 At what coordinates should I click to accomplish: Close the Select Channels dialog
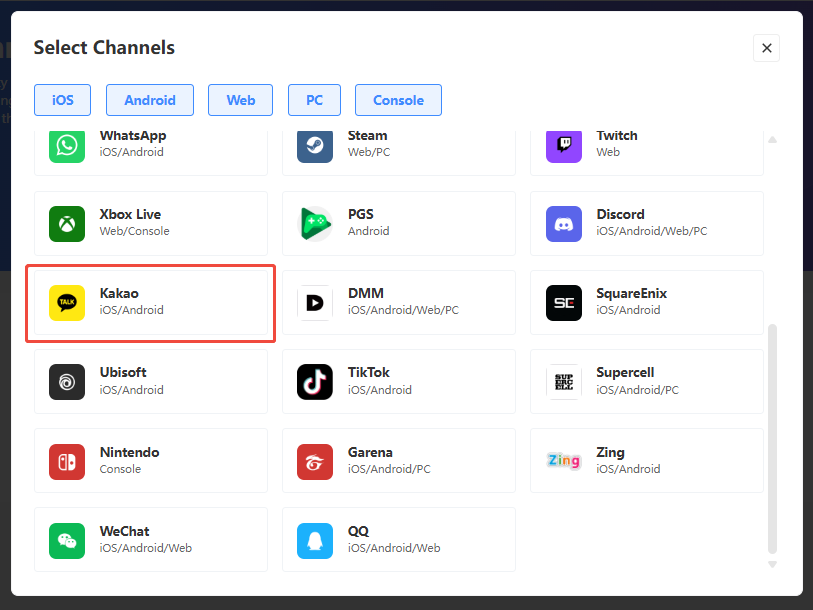pyautogui.click(x=766, y=48)
